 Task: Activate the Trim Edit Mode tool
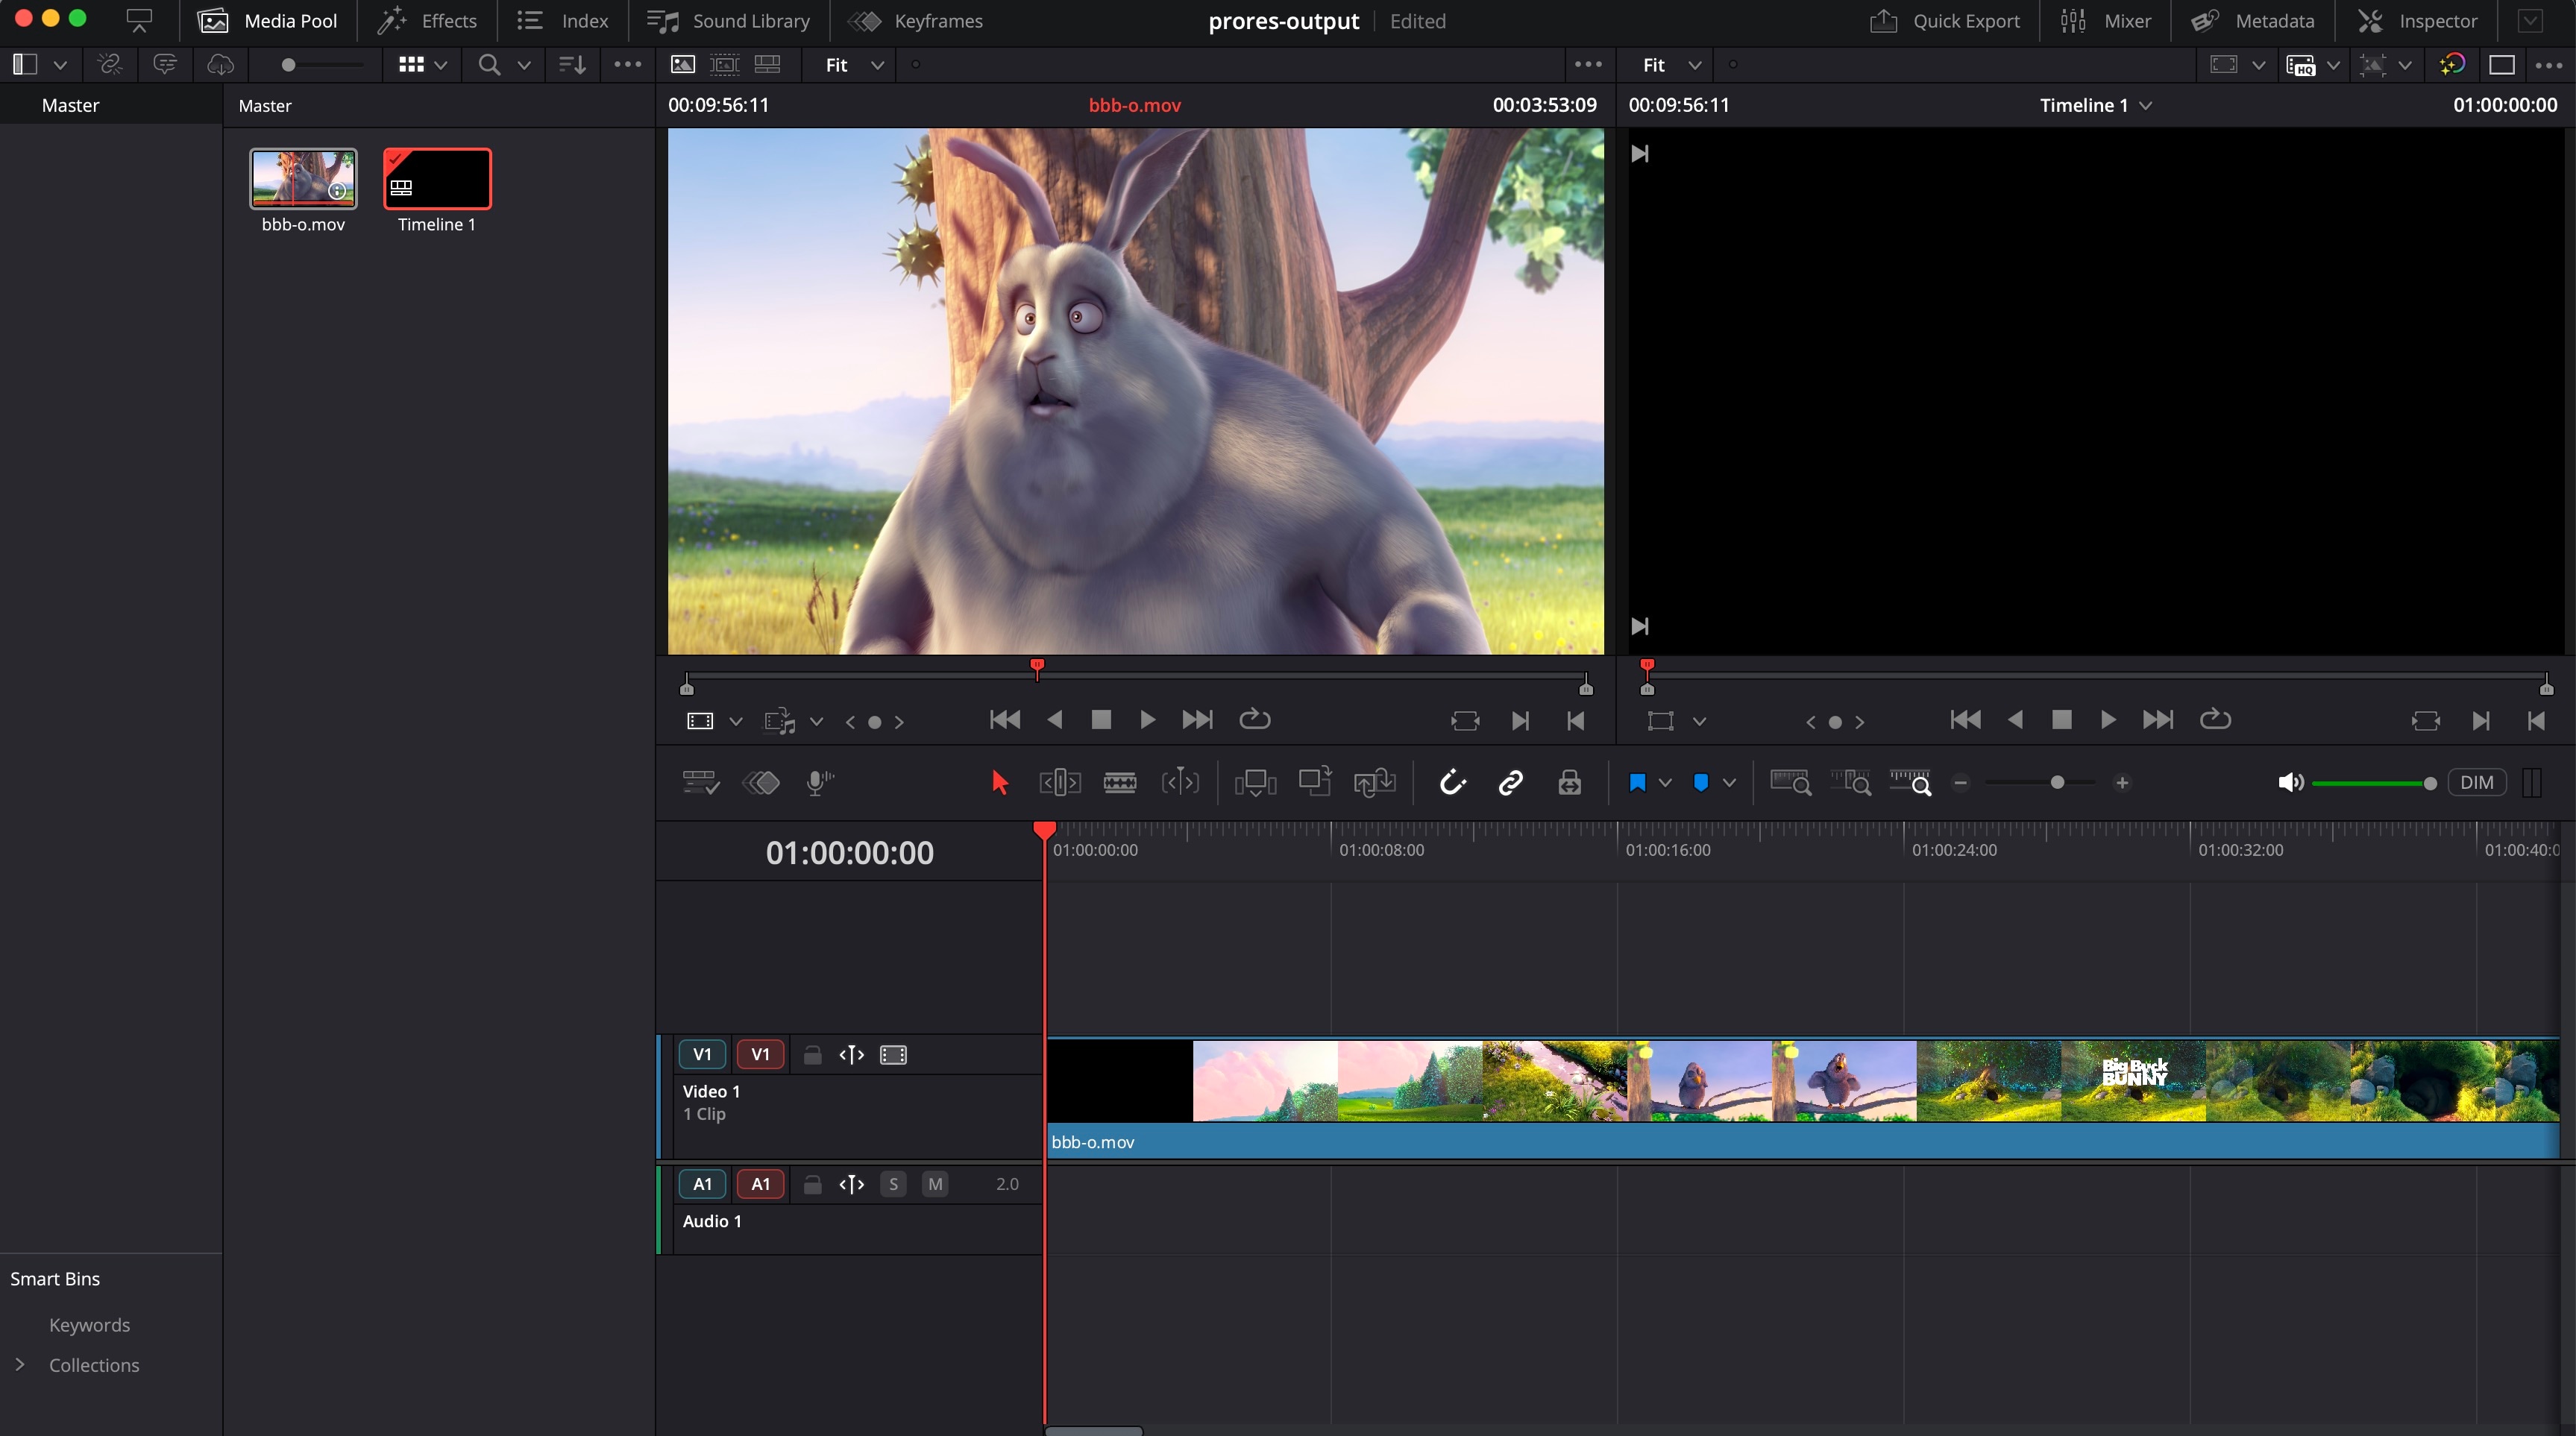tap(1059, 782)
